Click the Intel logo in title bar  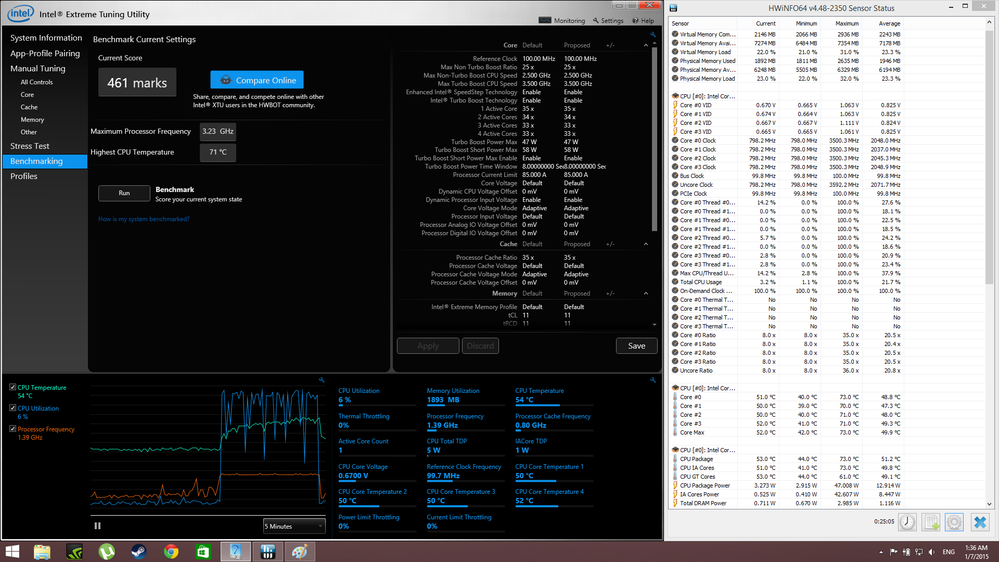tap(20, 13)
